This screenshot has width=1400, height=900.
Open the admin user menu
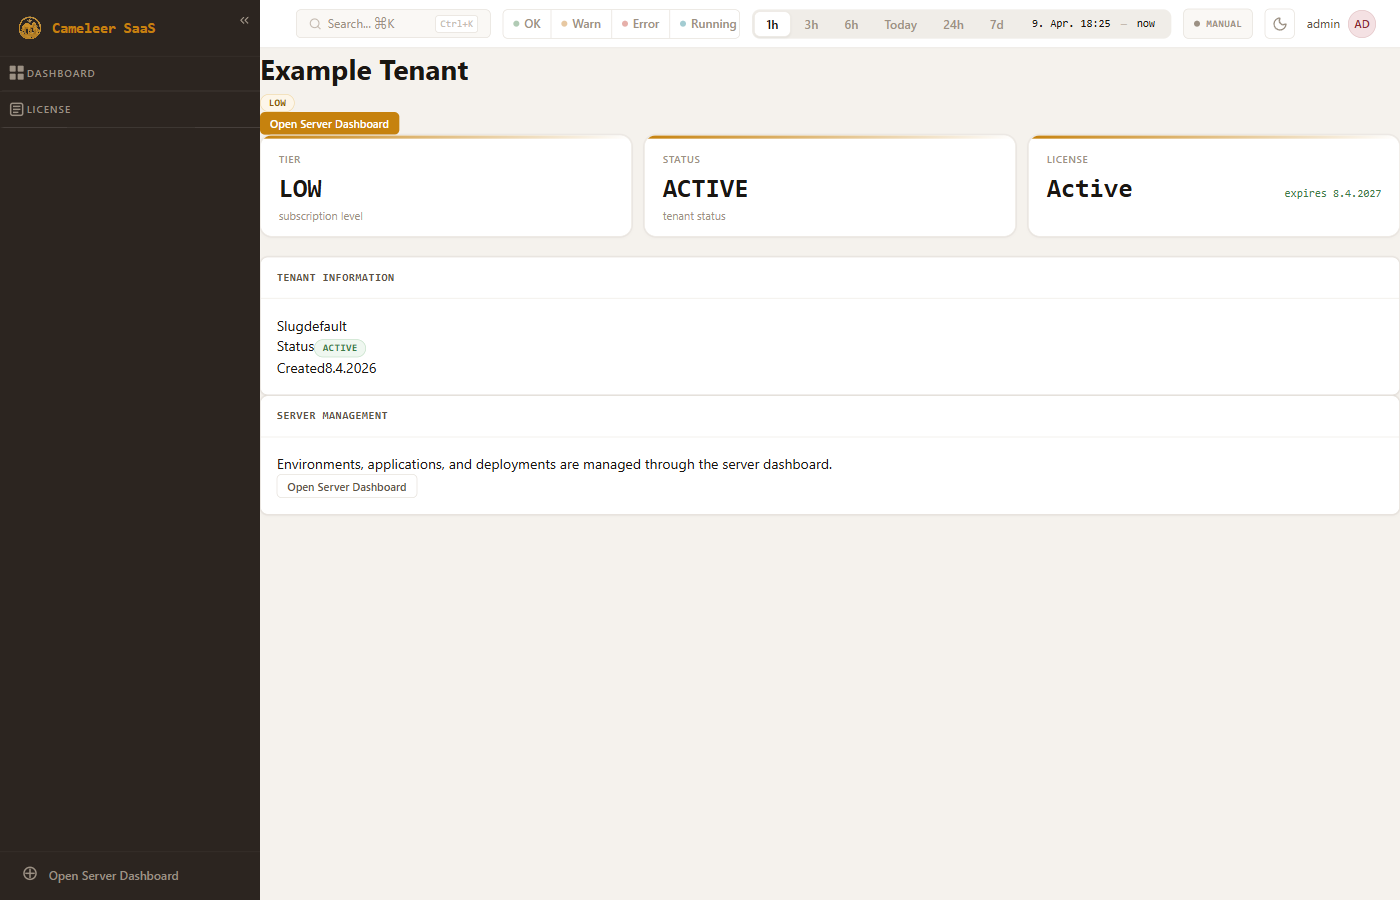point(1322,24)
